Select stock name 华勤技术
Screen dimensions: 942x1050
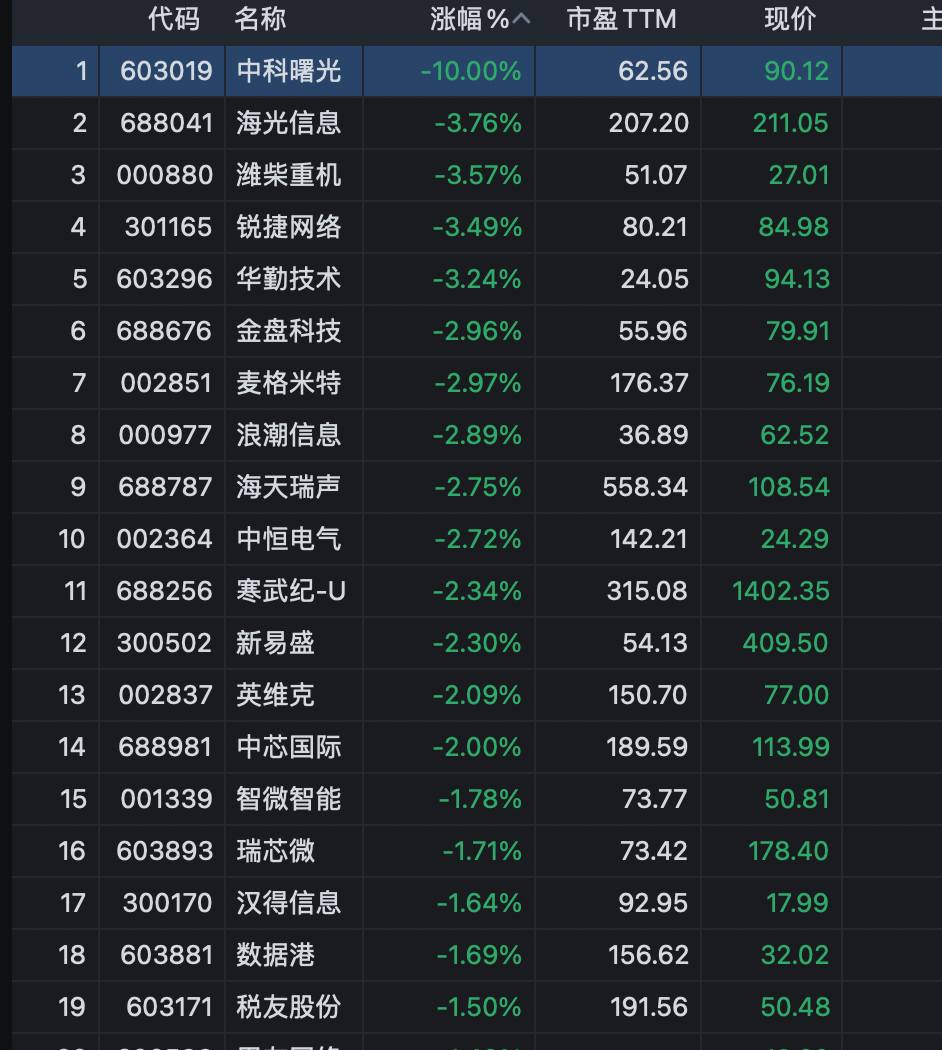pos(289,279)
